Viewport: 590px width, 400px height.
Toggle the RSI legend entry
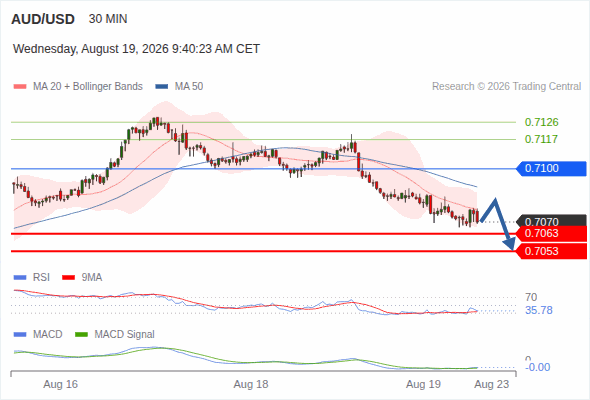[32, 278]
